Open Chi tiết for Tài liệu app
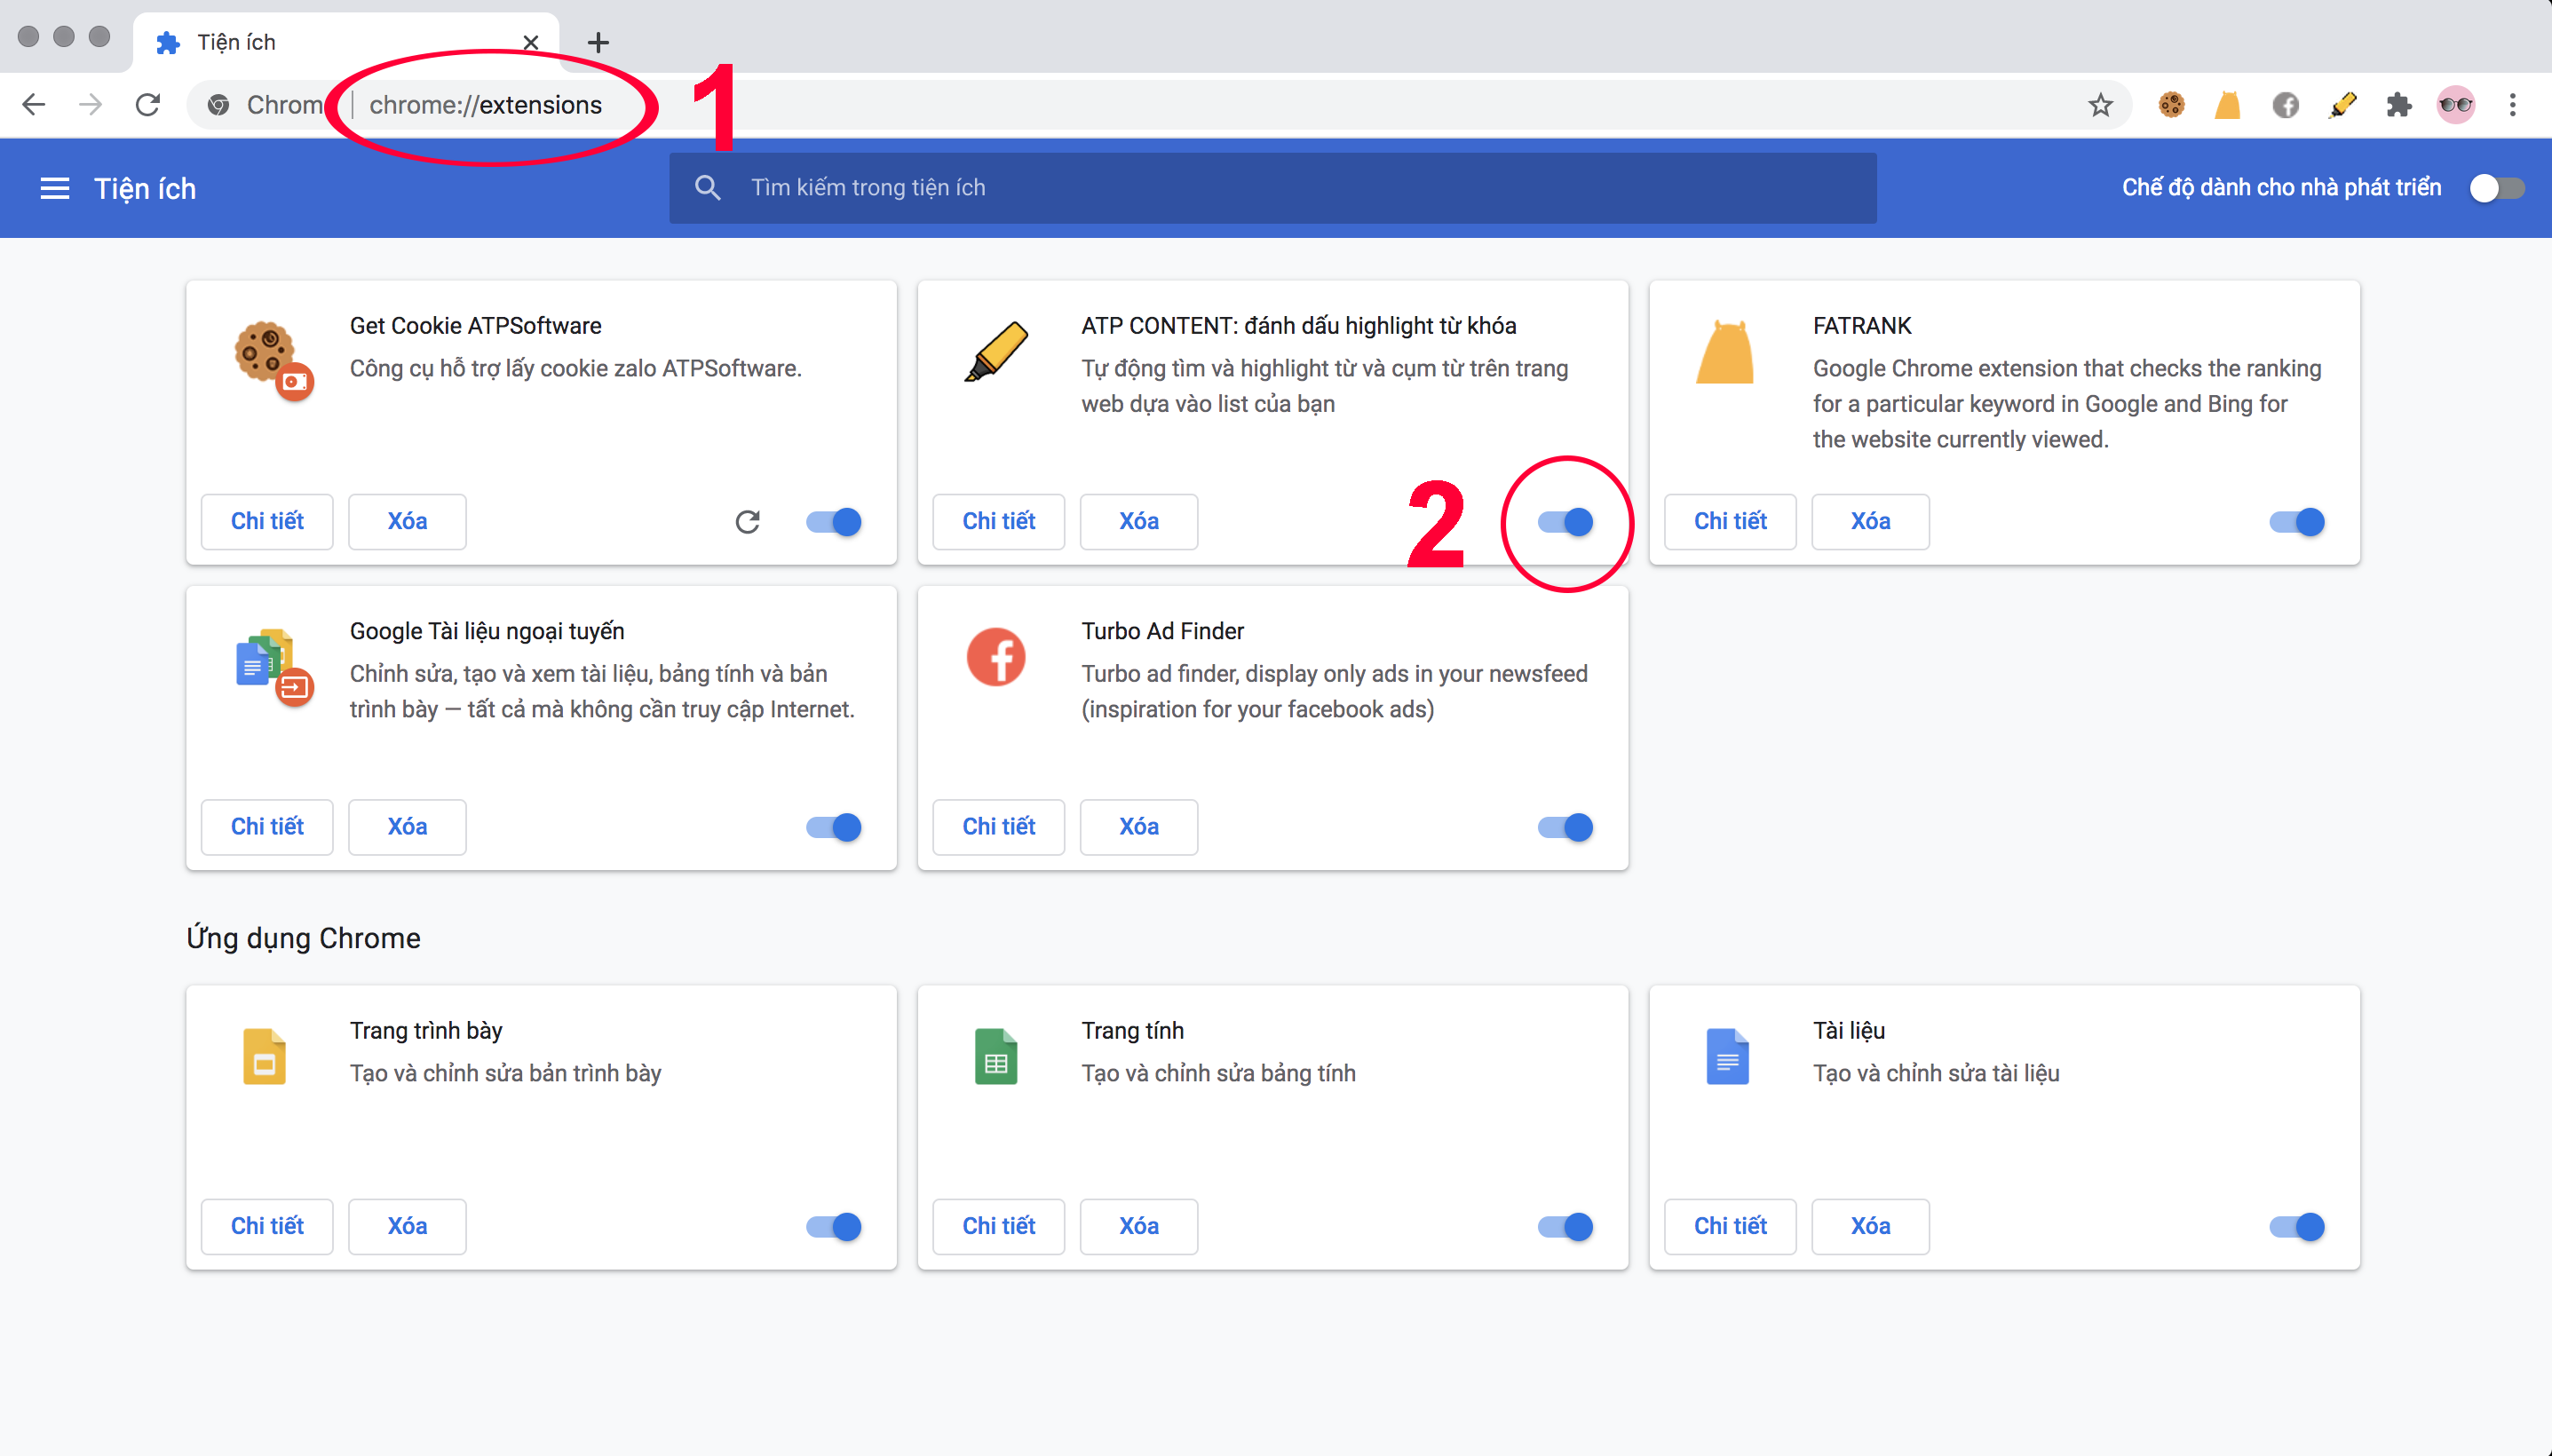Image resolution: width=2552 pixels, height=1456 pixels. point(1730,1226)
